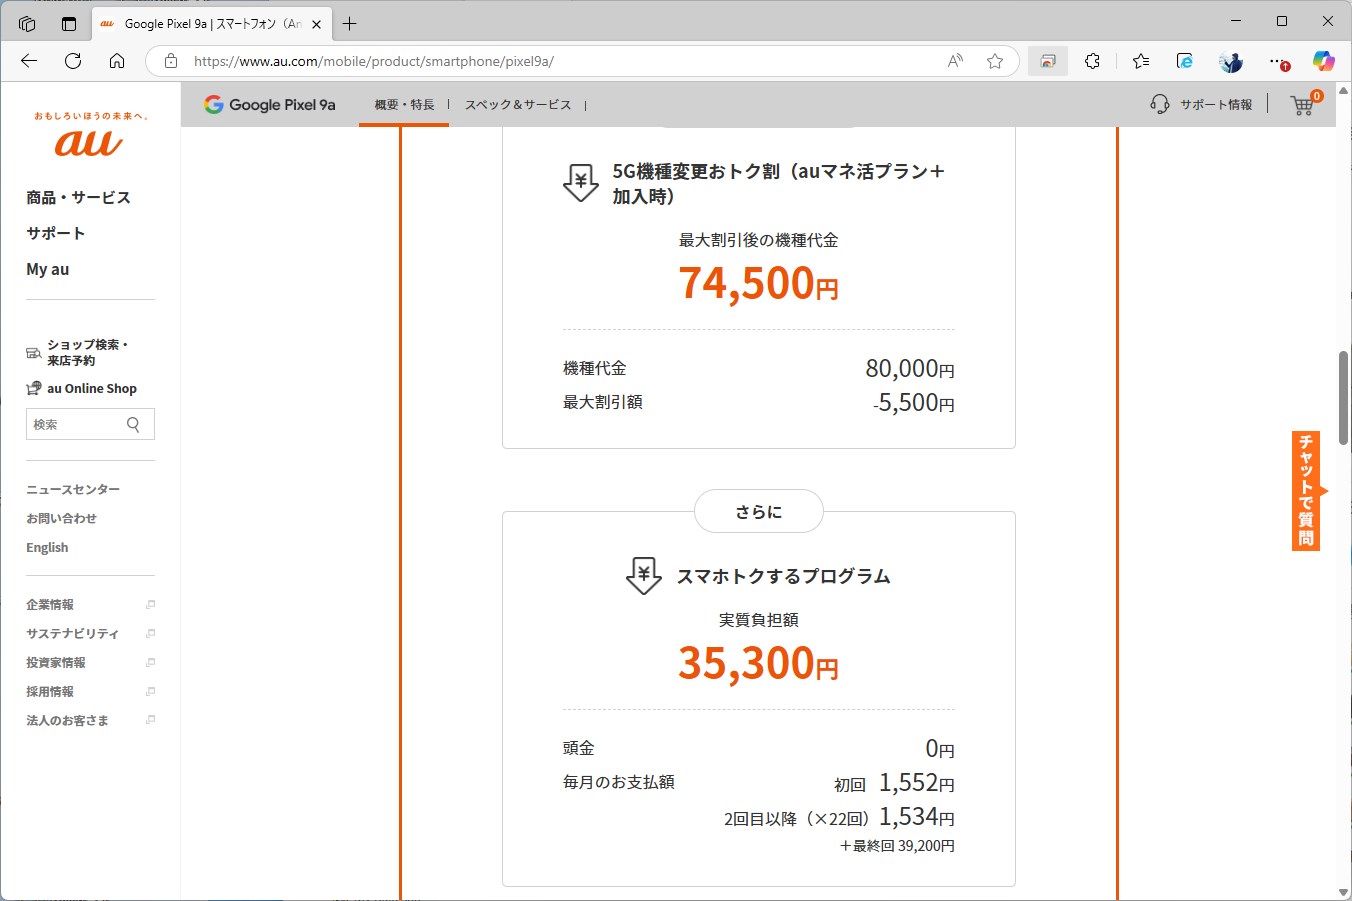
Task: Open Settings and more menu
Action: (1279, 62)
